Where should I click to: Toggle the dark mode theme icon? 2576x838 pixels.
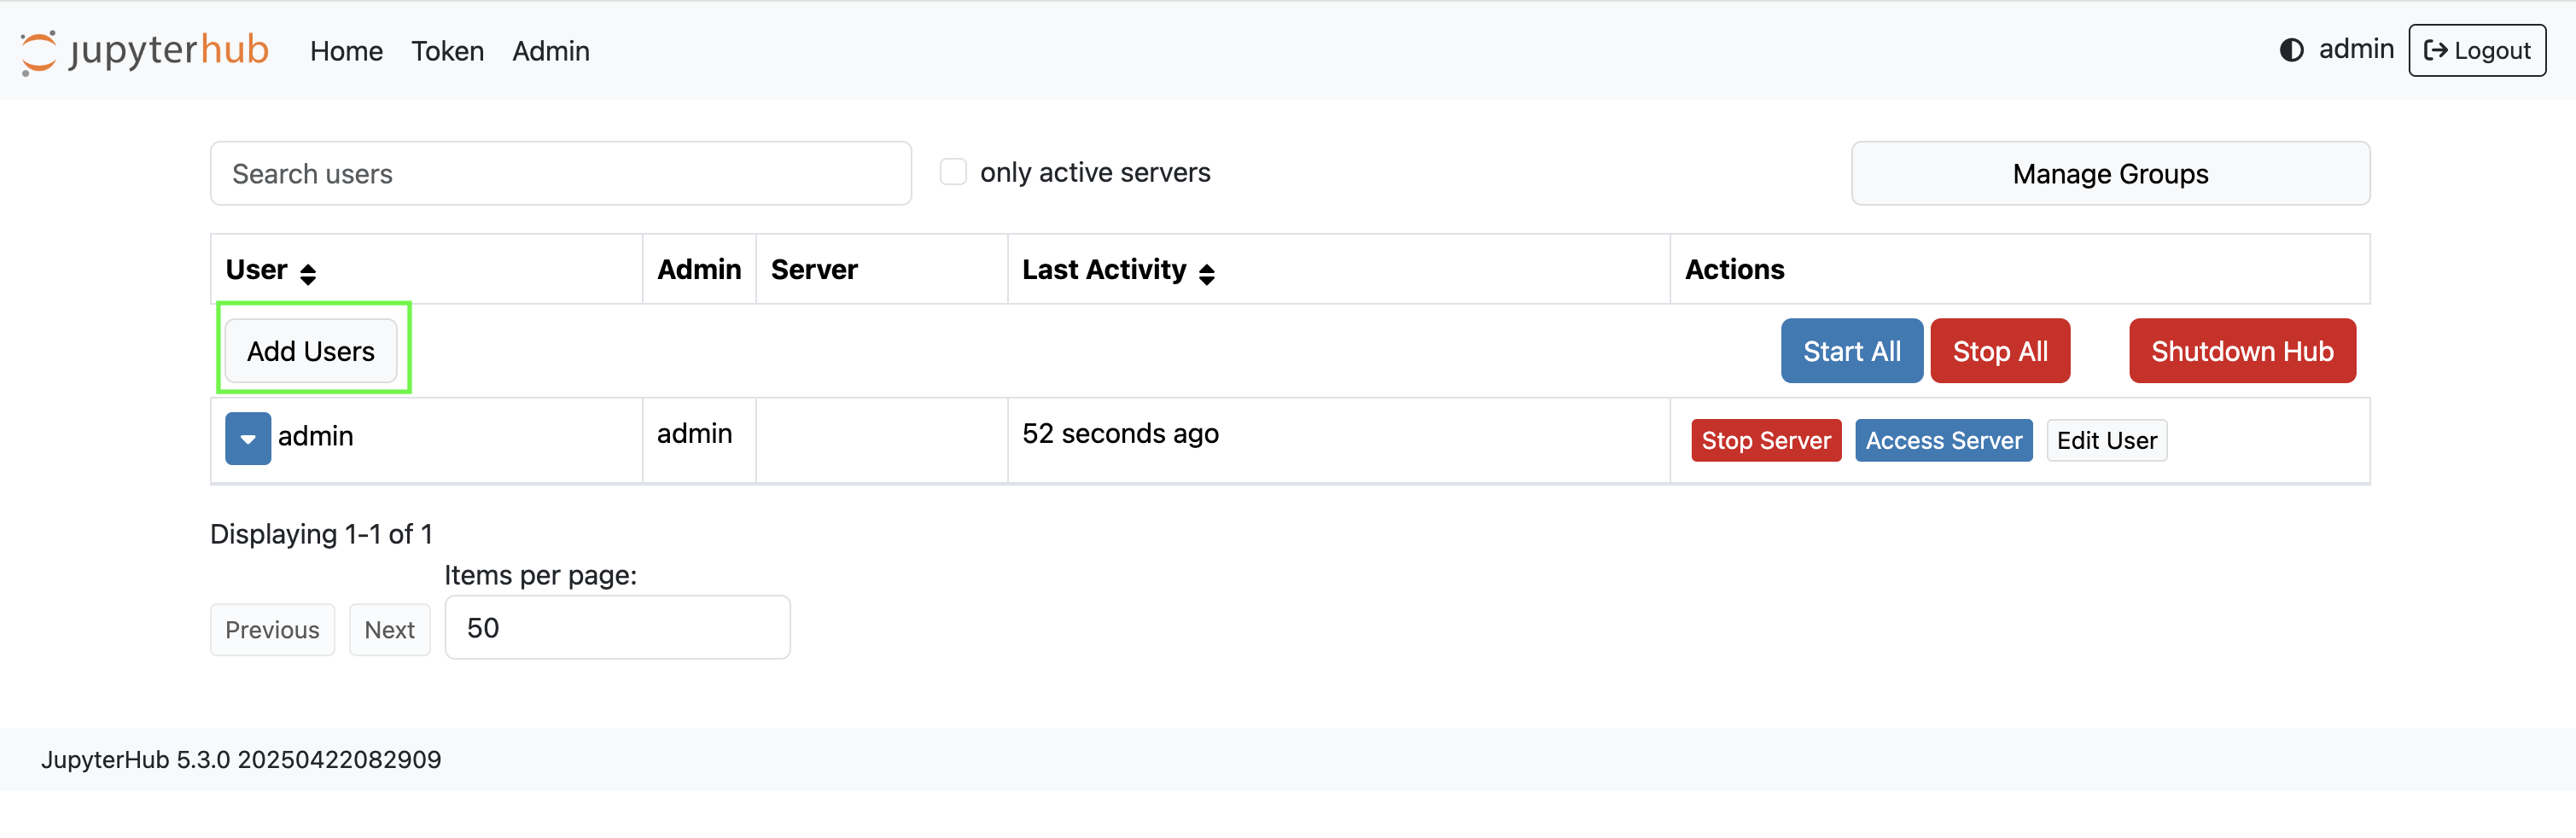tap(2291, 50)
